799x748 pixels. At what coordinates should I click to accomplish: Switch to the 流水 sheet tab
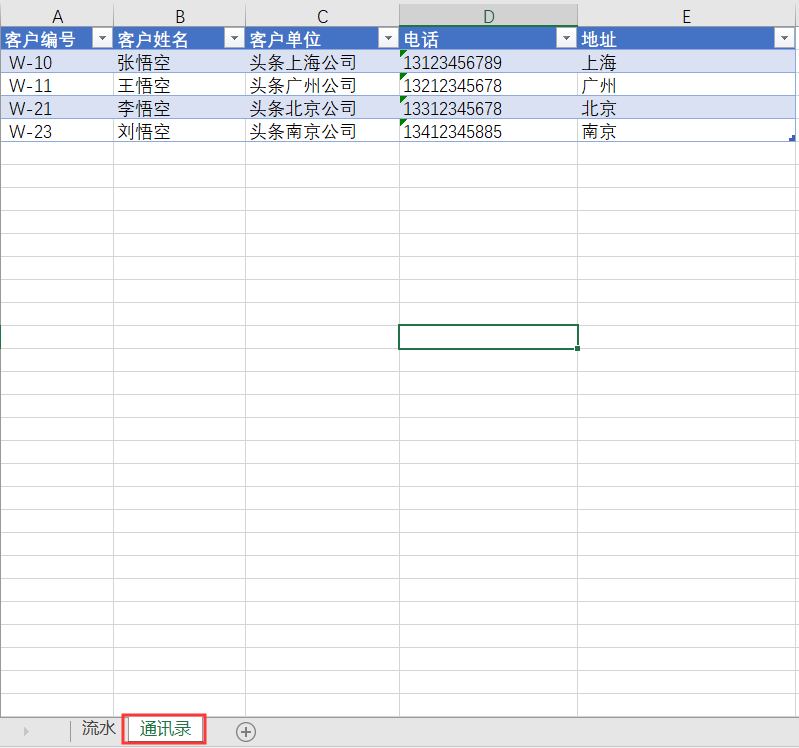tap(98, 728)
